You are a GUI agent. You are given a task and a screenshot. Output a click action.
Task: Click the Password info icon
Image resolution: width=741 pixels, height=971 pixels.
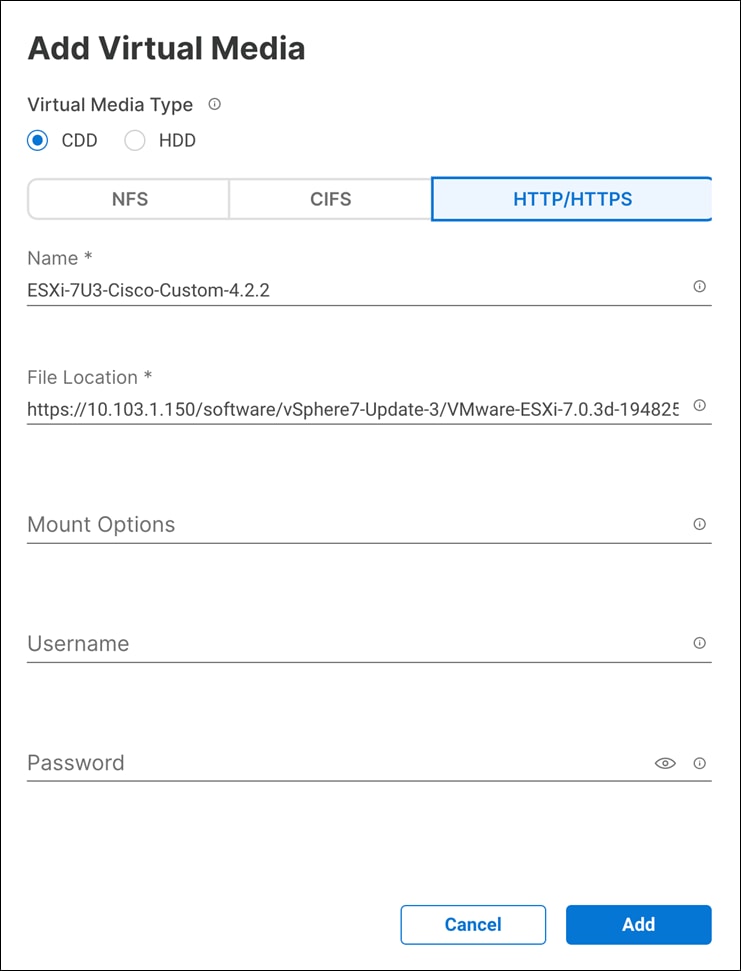tap(699, 763)
